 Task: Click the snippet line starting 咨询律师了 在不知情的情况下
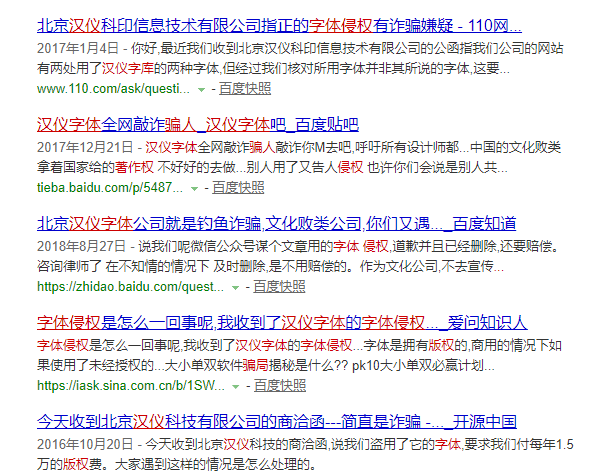click(x=270, y=267)
